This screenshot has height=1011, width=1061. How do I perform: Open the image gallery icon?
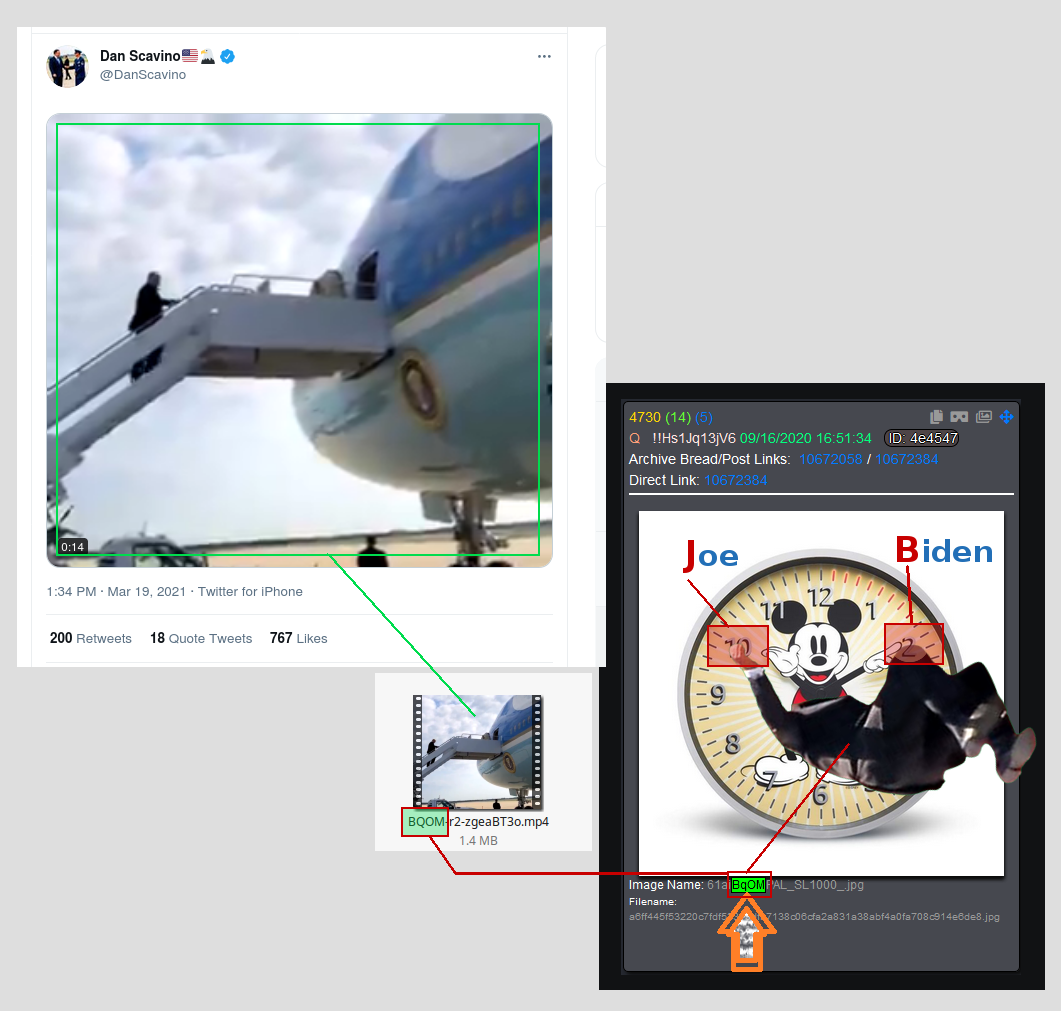984,417
